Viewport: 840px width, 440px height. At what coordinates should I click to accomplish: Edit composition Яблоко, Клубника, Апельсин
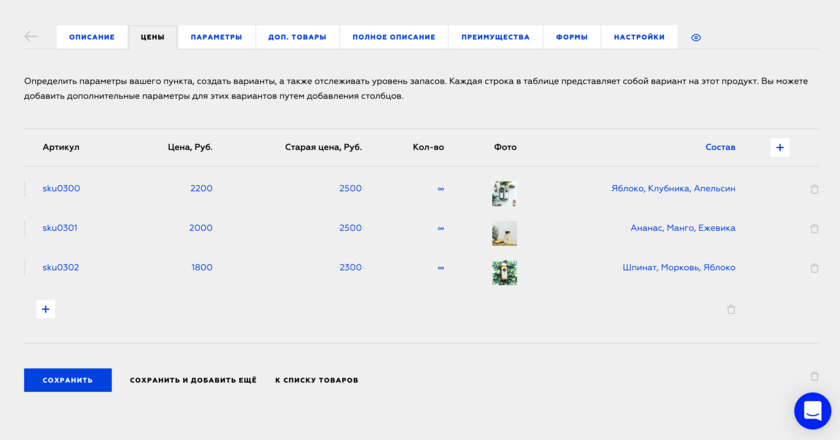tap(673, 188)
